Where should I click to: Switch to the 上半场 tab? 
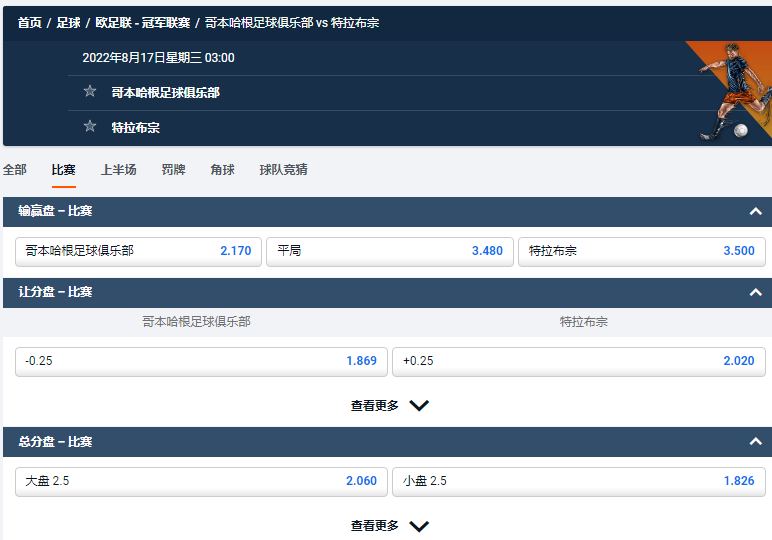coord(118,170)
